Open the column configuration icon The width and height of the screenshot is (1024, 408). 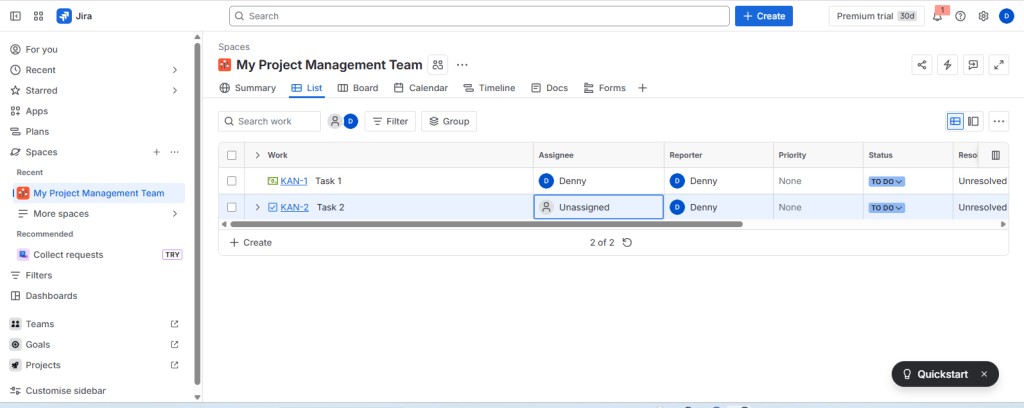996,155
